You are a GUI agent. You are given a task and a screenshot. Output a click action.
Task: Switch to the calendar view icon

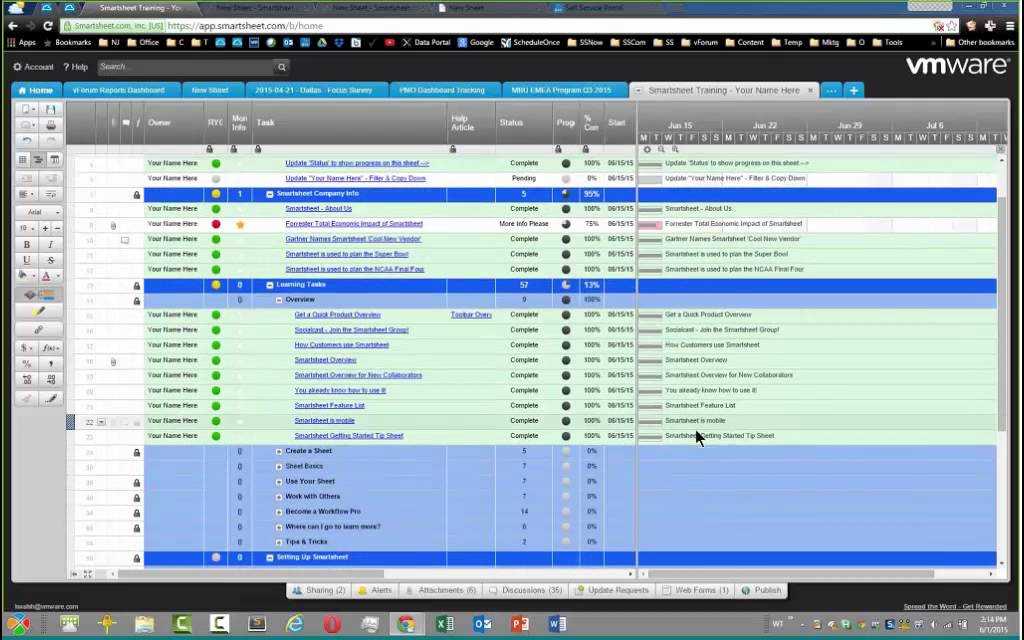(x=55, y=159)
